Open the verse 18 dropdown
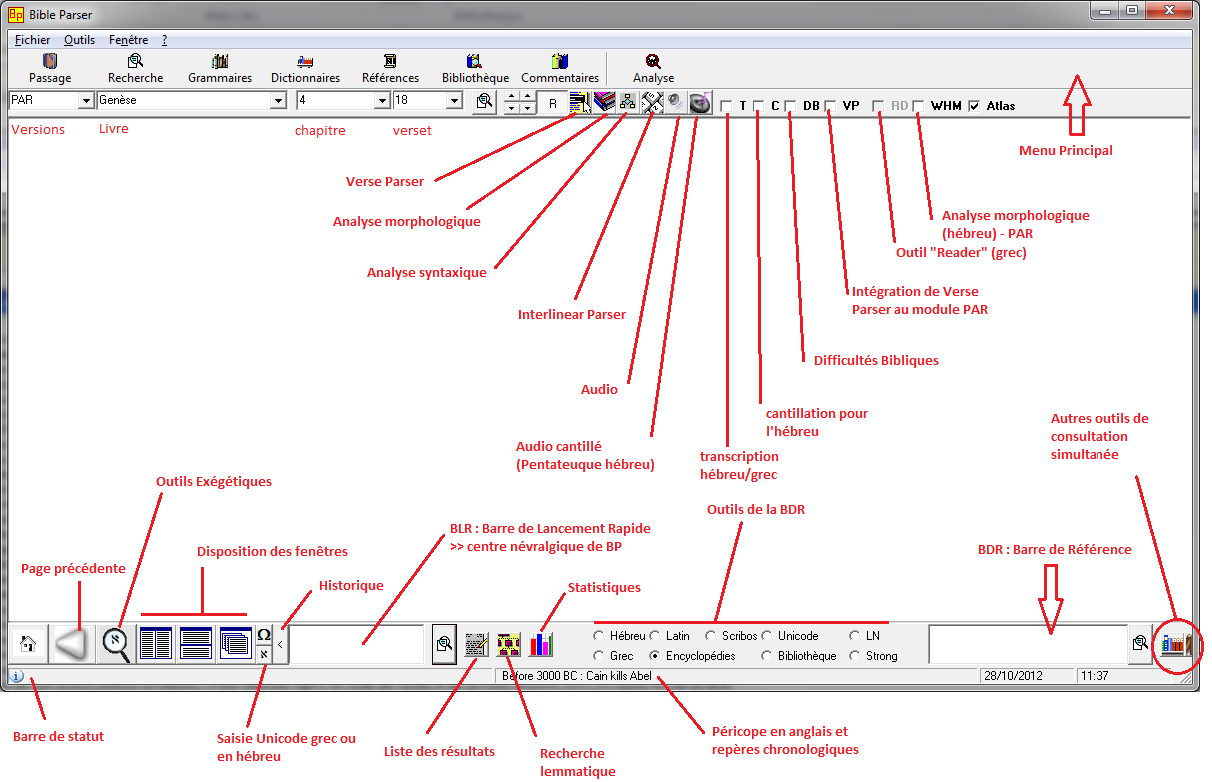 tap(454, 101)
